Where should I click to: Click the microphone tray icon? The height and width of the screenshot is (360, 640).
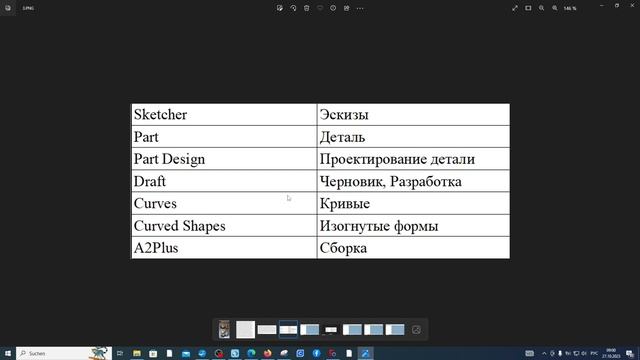[560, 353]
